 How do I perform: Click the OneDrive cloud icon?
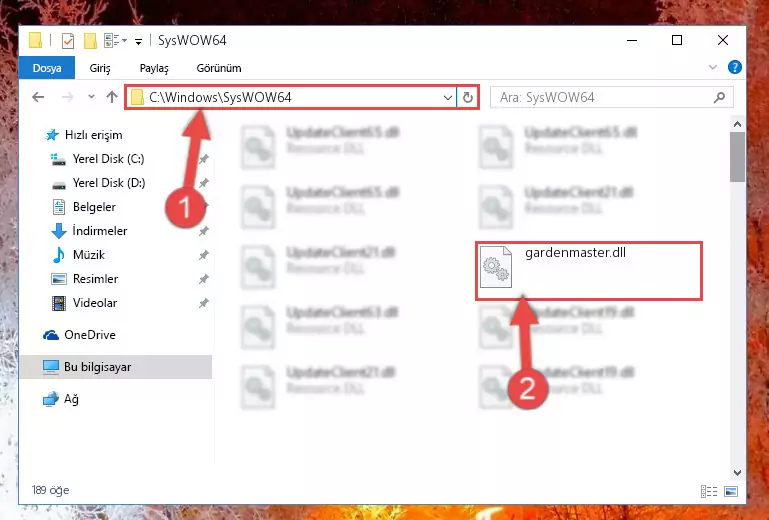click(x=51, y=335)
